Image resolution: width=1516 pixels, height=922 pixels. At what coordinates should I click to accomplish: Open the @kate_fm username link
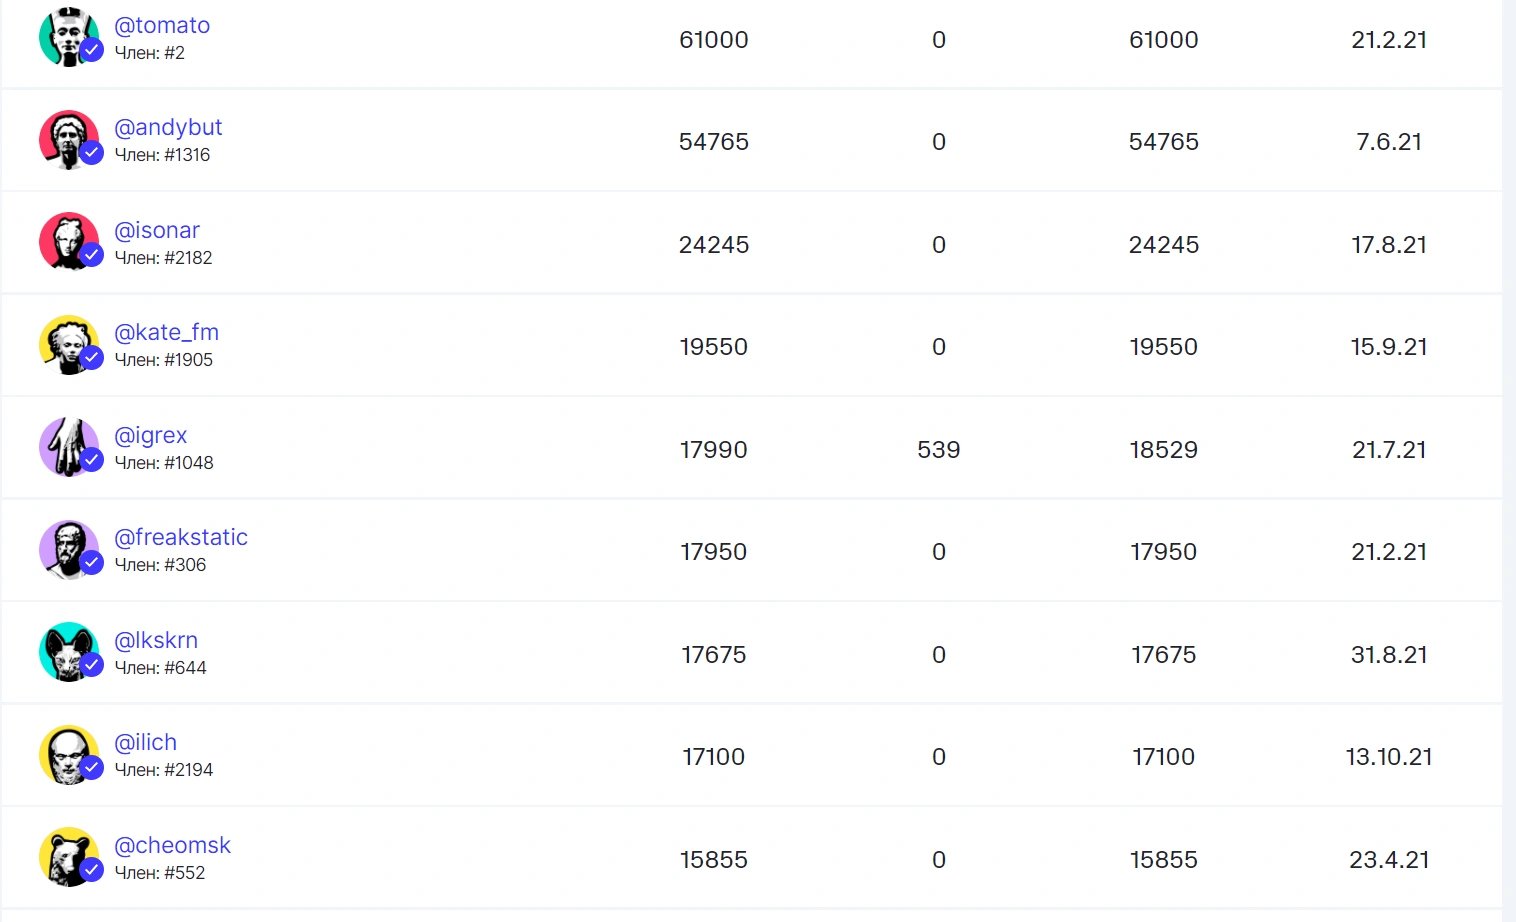coord(166,332)
